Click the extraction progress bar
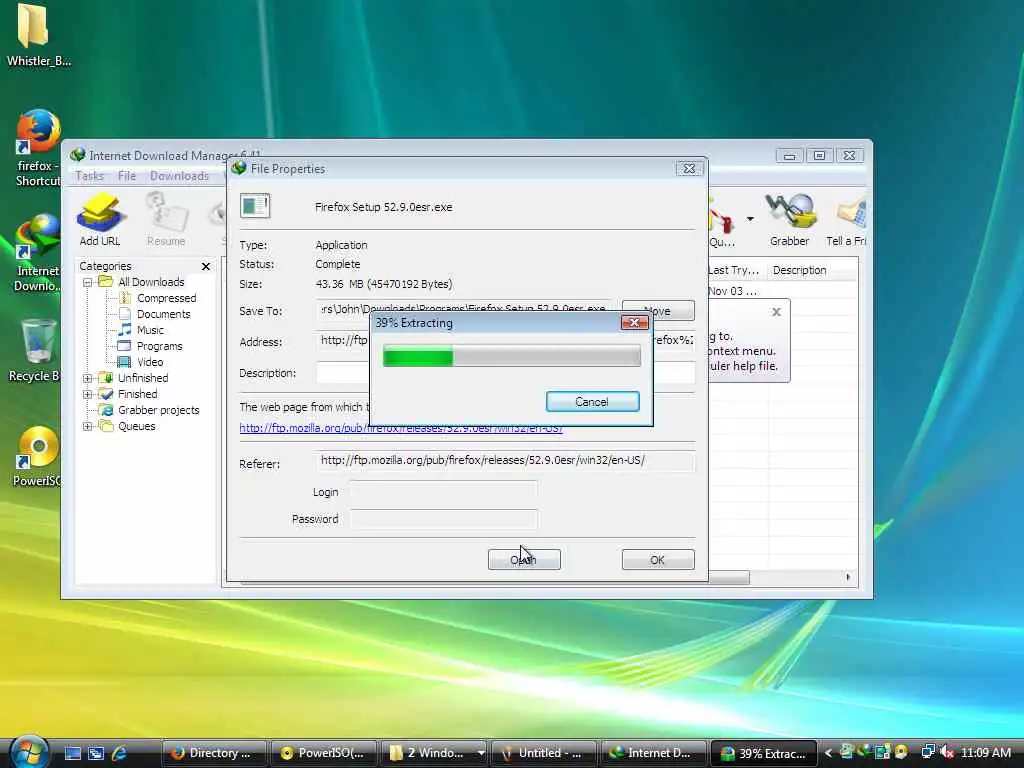The width and height of the screenshot is (1024, 768). tap(511, 356)
